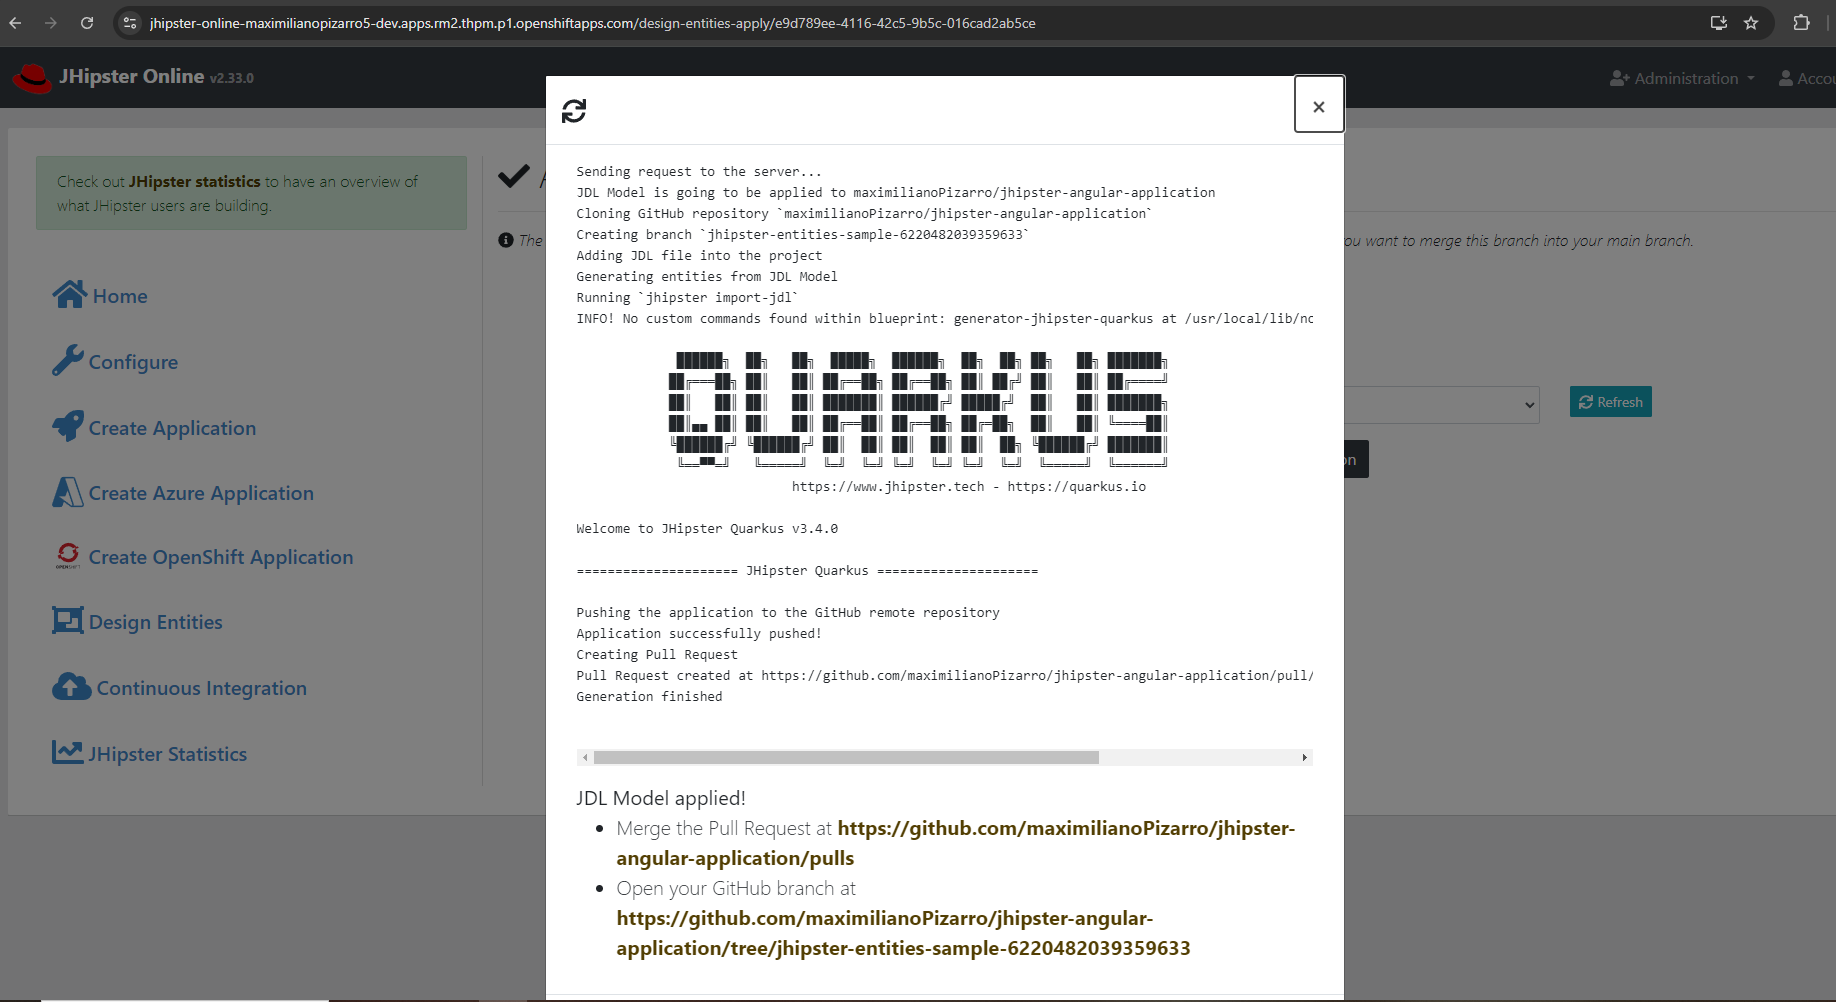This screenshot has width=1836, height=1002.
Task: Click the Design Entities diagram icon
Action: 68,621
